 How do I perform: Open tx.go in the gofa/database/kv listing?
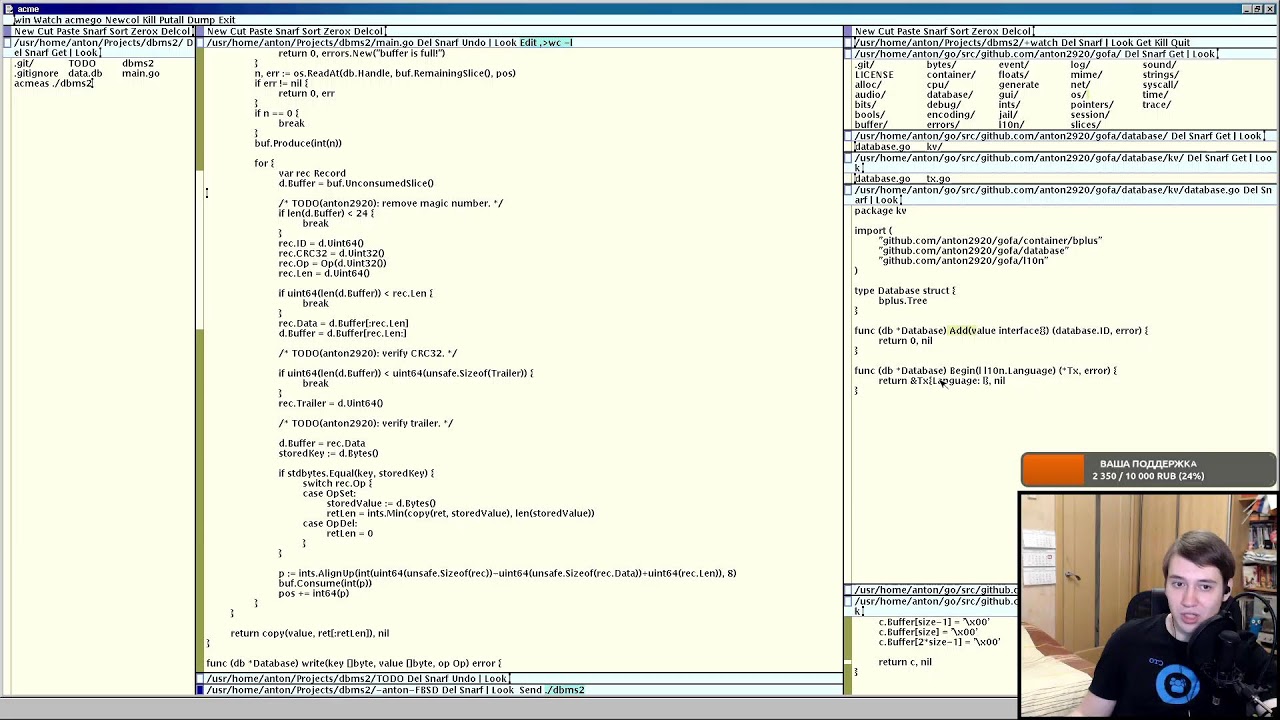point(937,179)
